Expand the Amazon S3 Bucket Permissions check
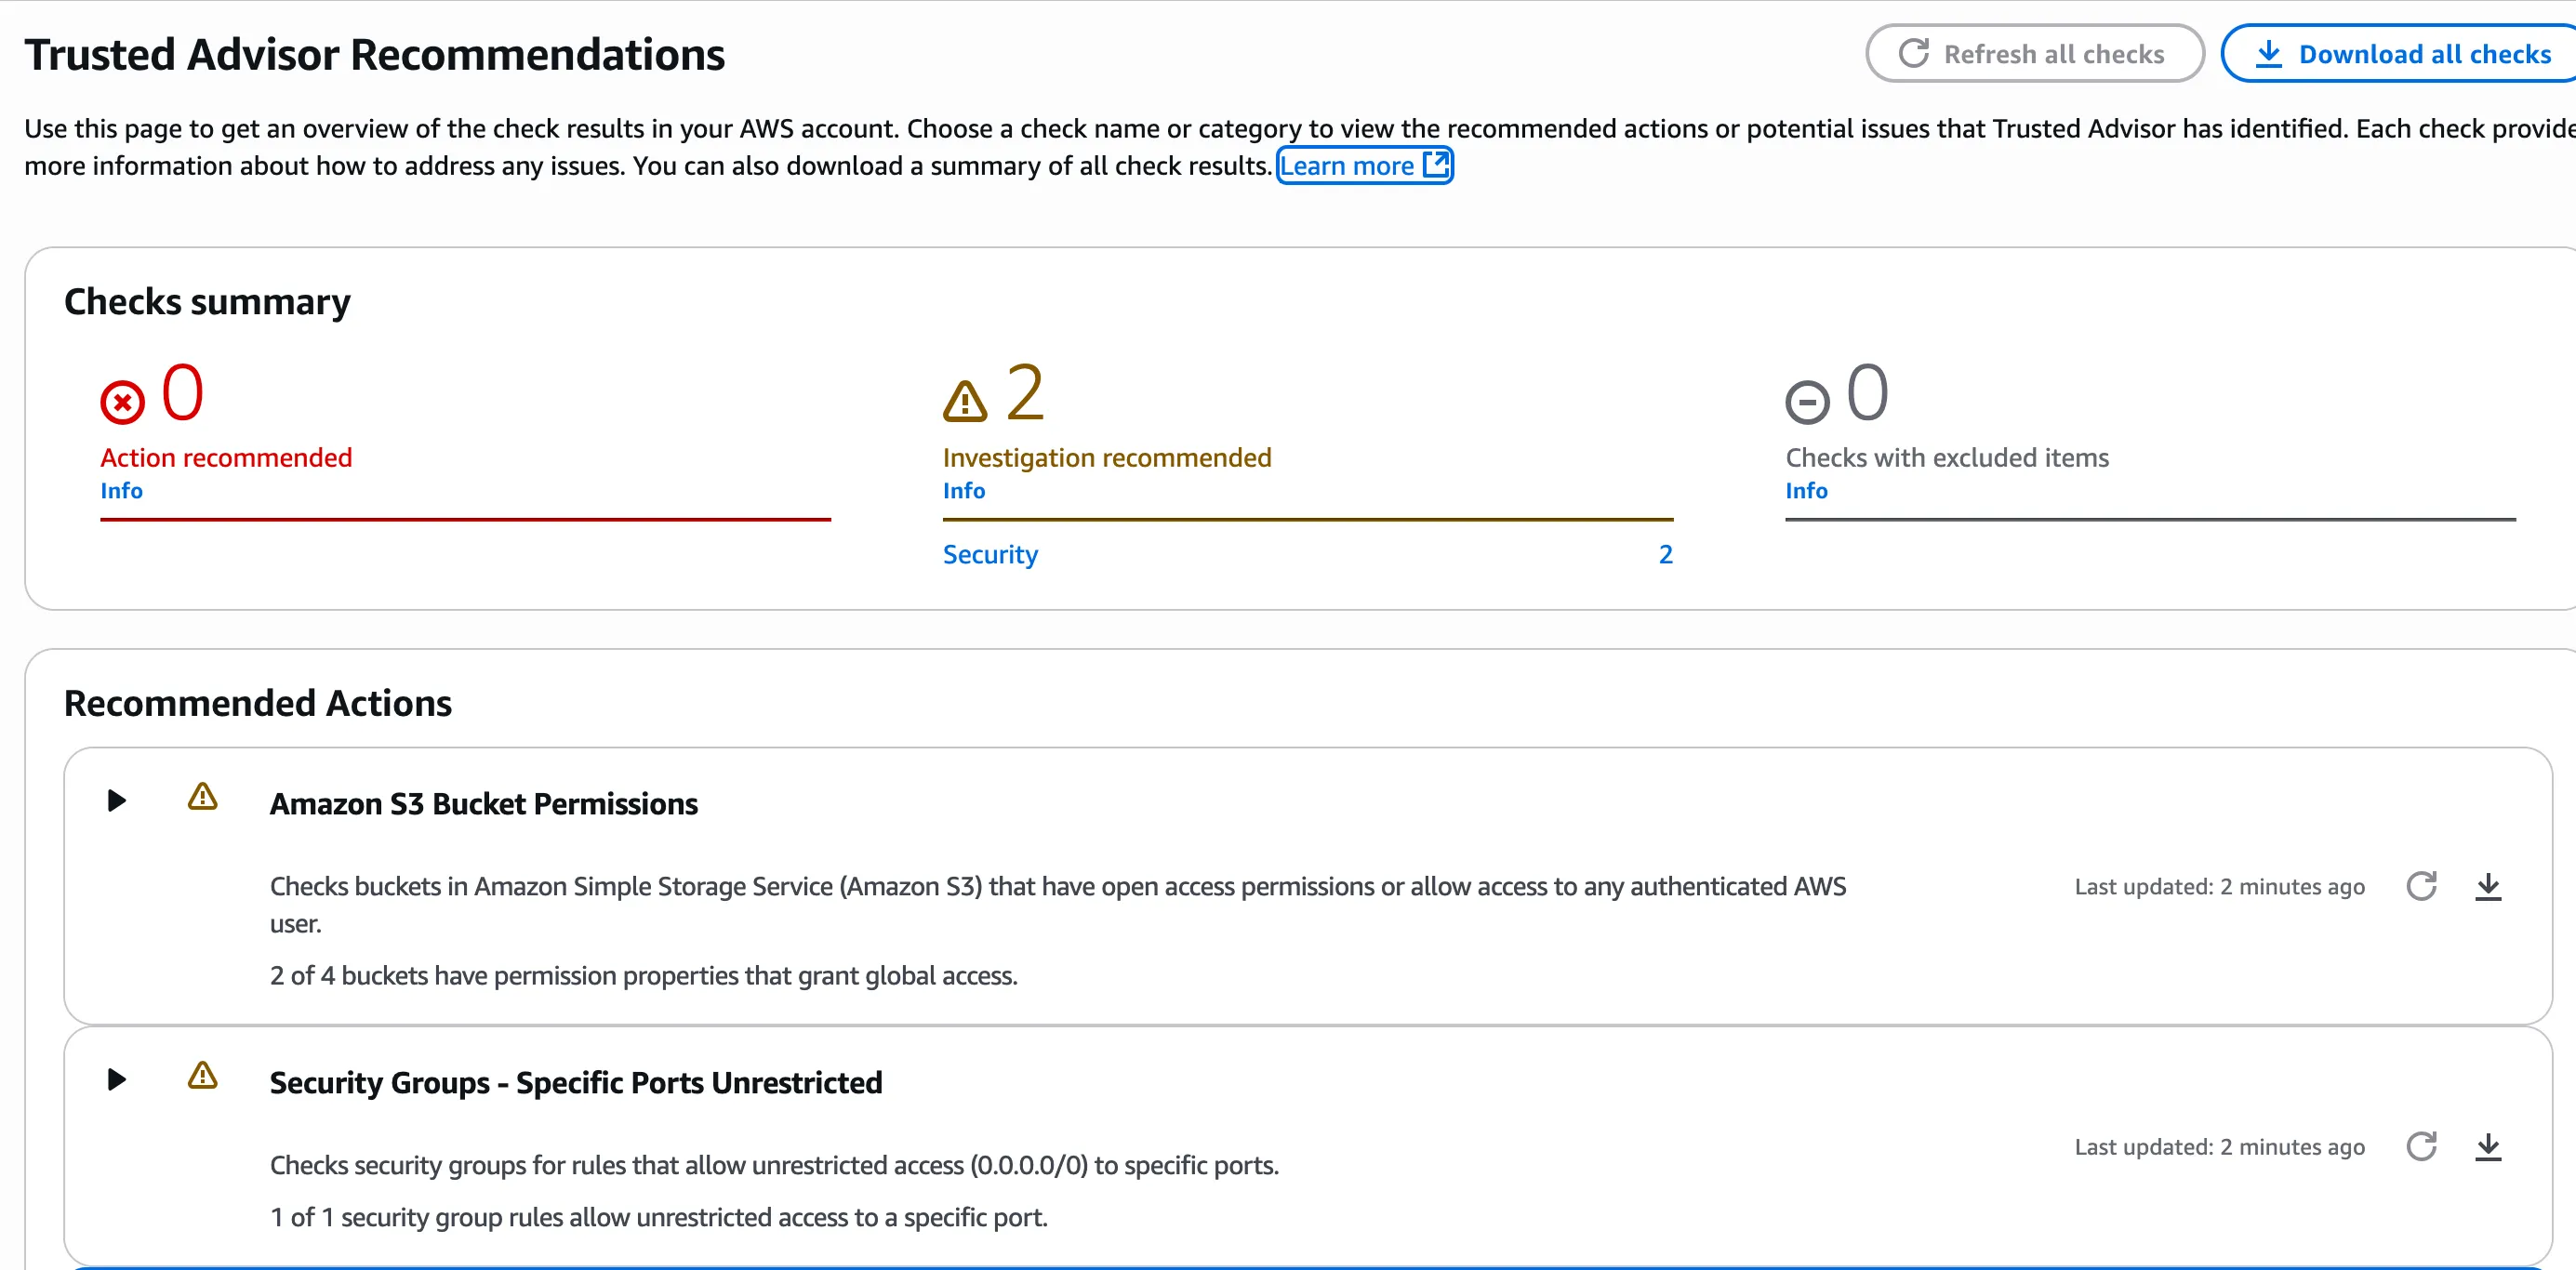Screen dimensions: 2576x1270 [x=117, y=800]
